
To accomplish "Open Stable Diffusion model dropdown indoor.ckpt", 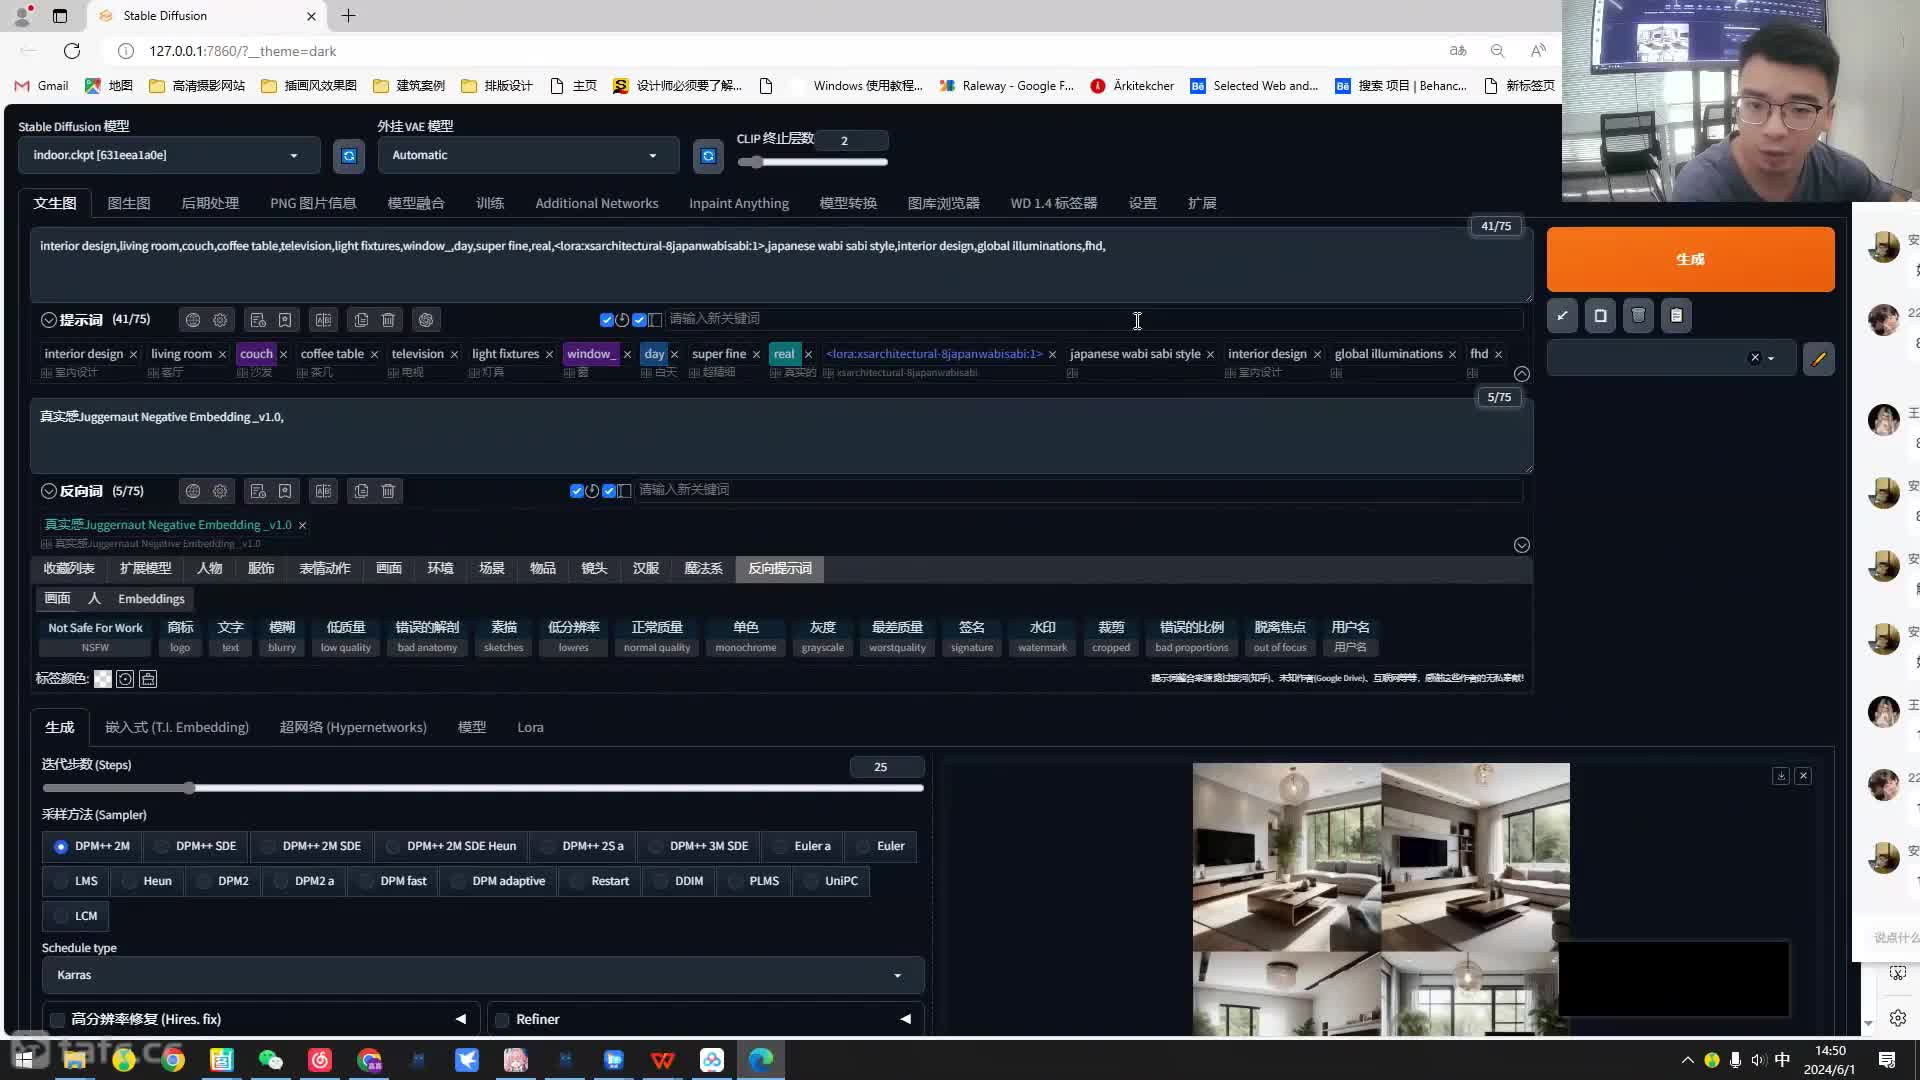I will [x=168, y=155].
